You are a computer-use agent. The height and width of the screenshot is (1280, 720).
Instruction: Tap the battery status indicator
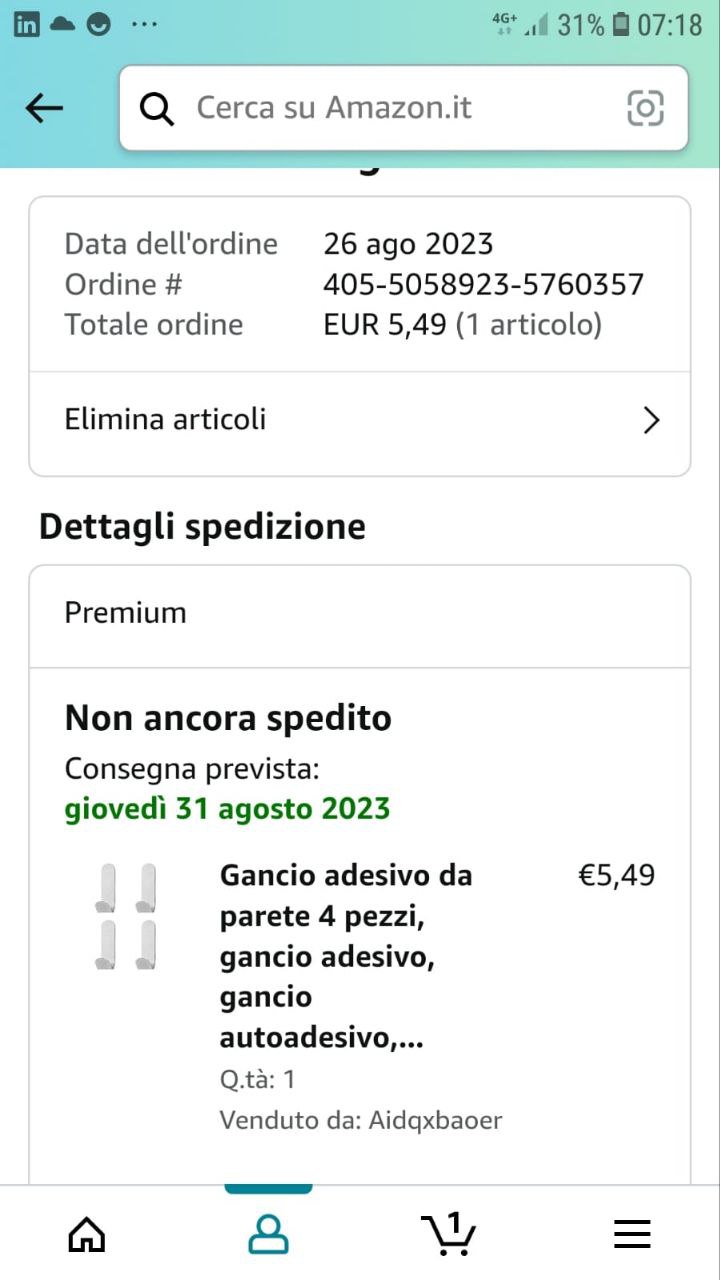click(x=621, y=25)
